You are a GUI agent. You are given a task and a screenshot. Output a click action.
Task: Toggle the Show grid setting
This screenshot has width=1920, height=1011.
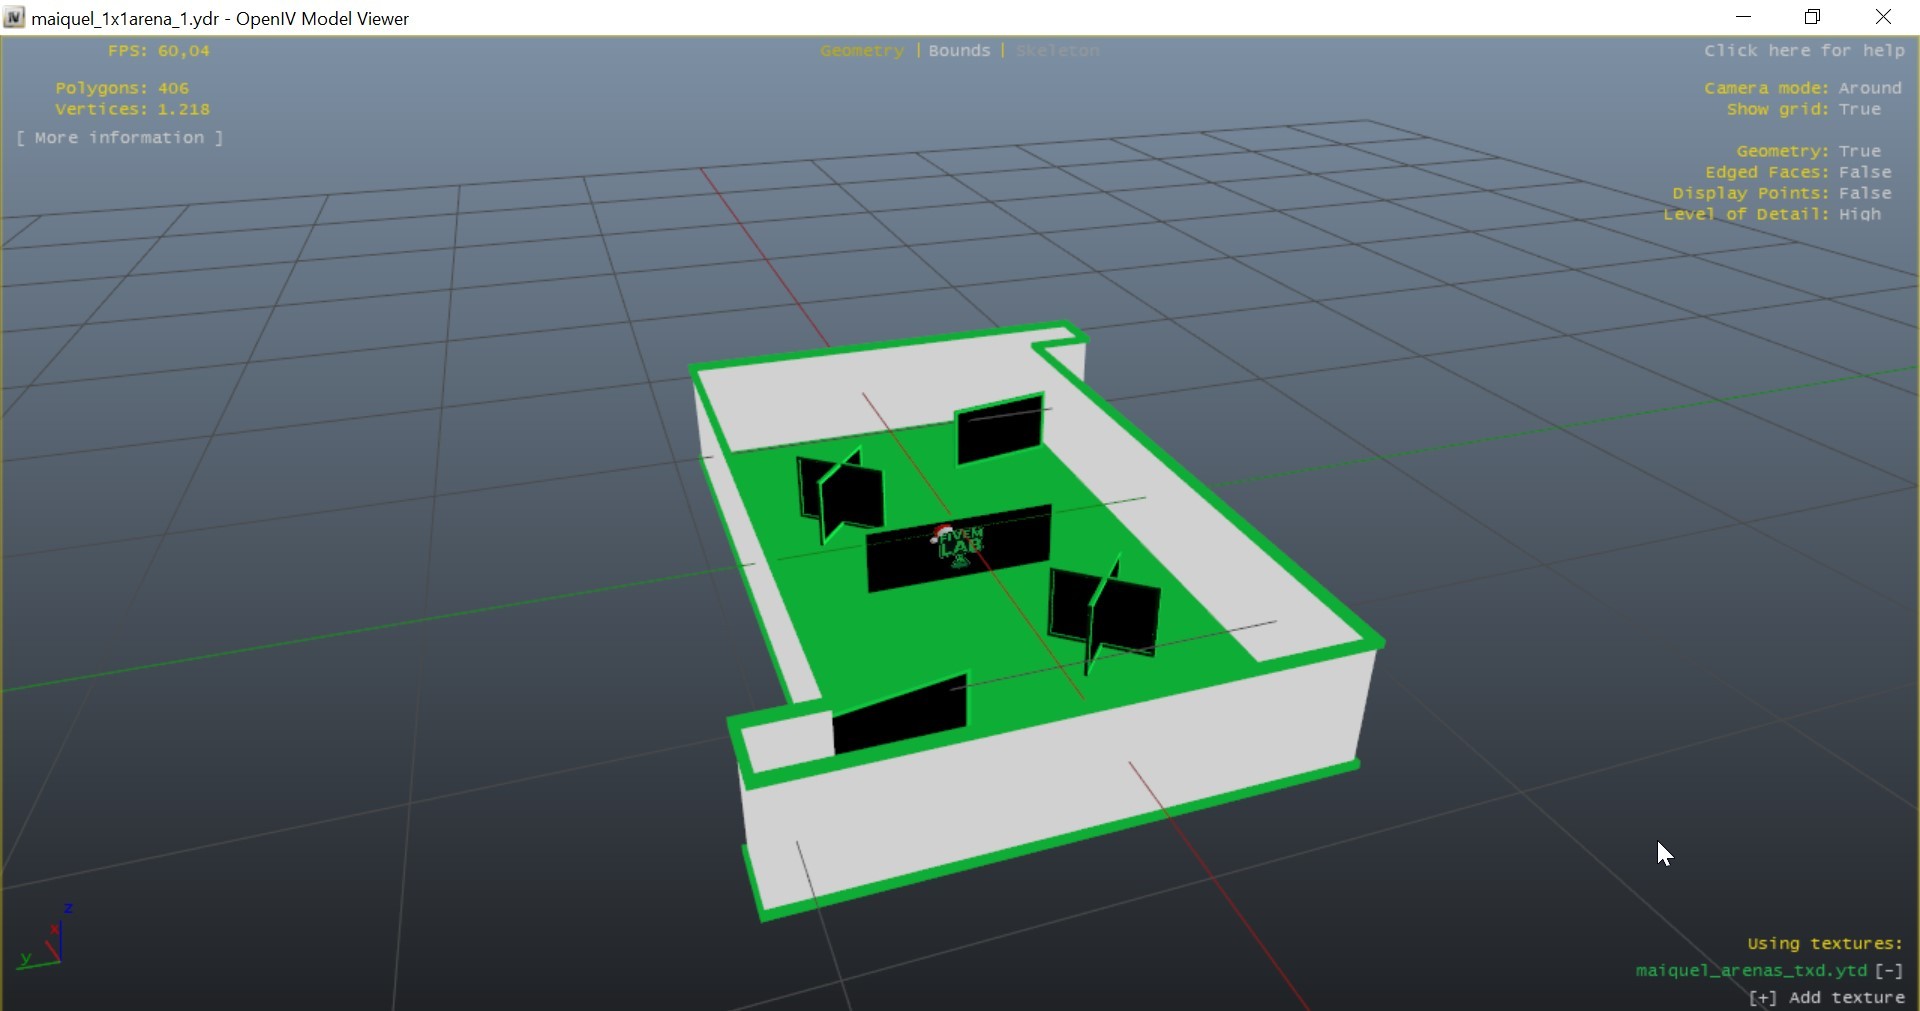1803,109
